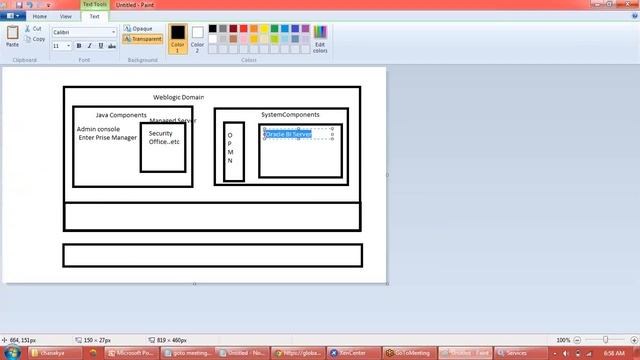640x360 pixels.
Task: Set text background to Opaque
Action: [138, 29]
